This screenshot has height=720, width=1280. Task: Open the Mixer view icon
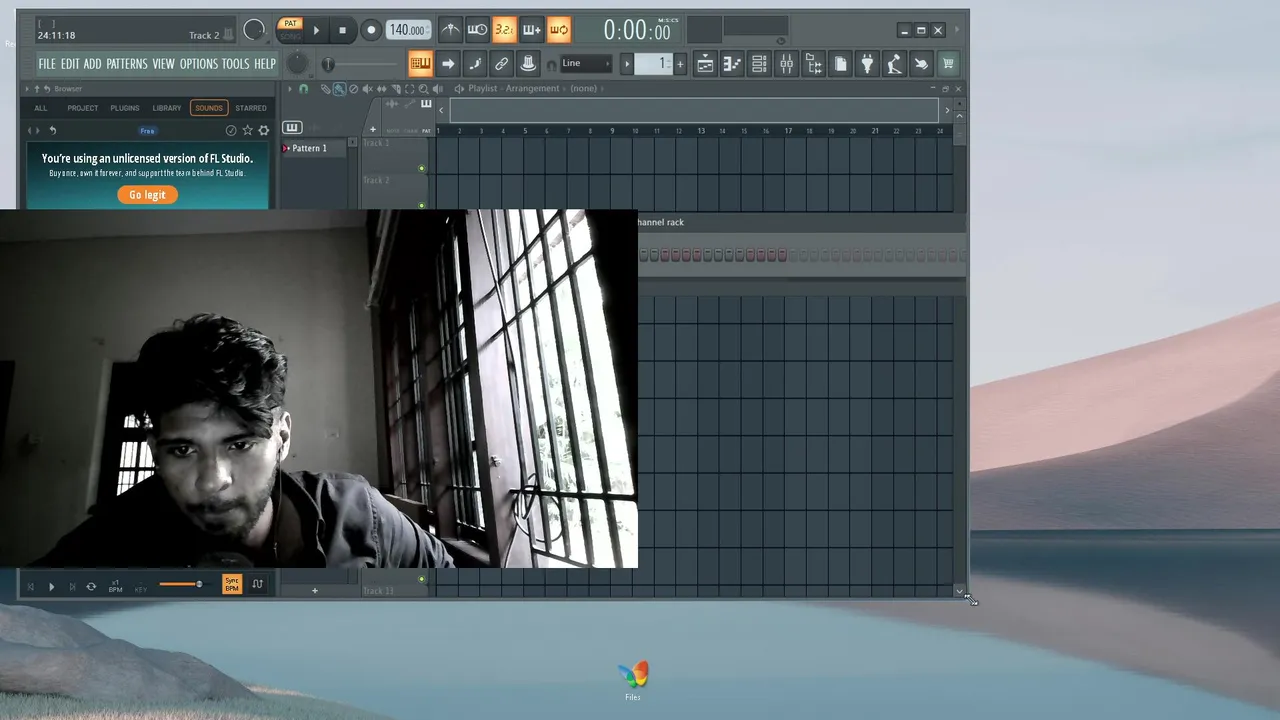[786, 64]
